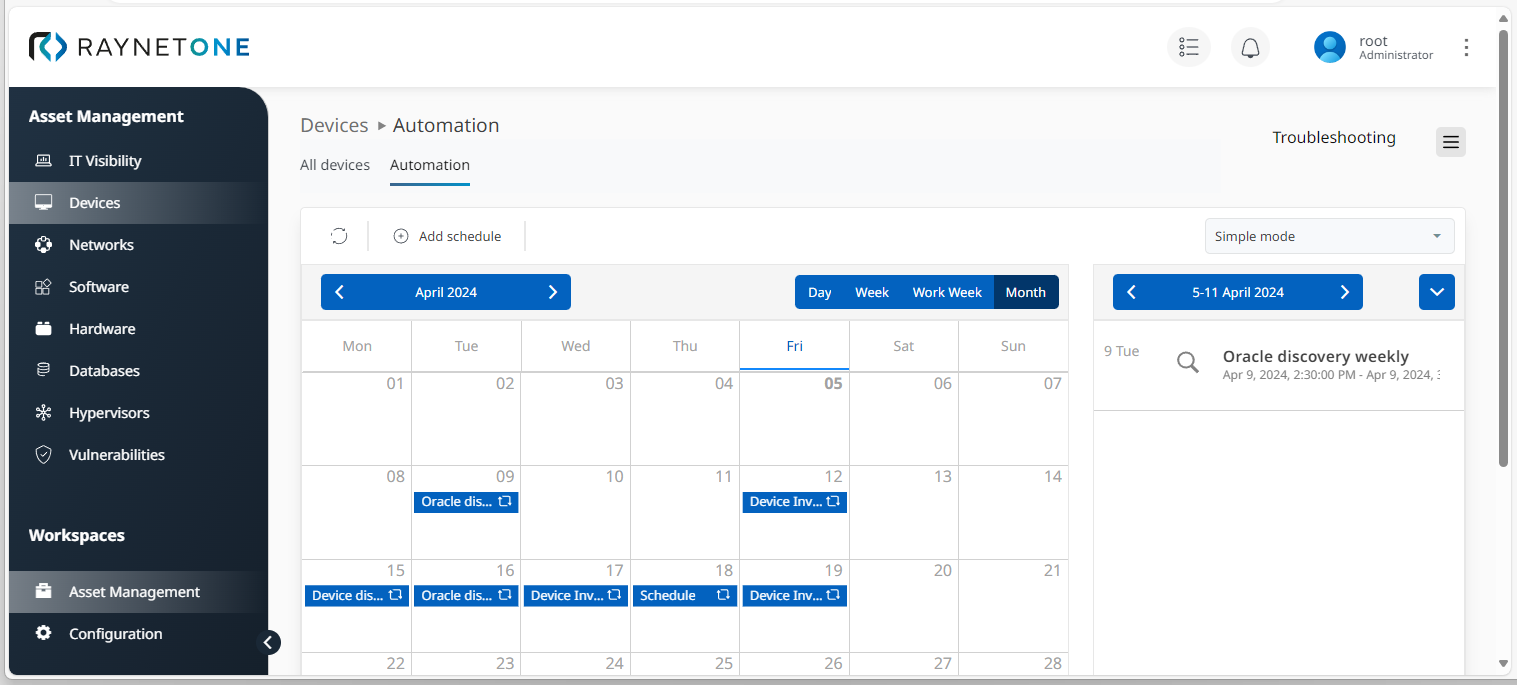Expand the agenda panel down-chevron button
The image size is (1517, 685).
tap(1436, 292)
